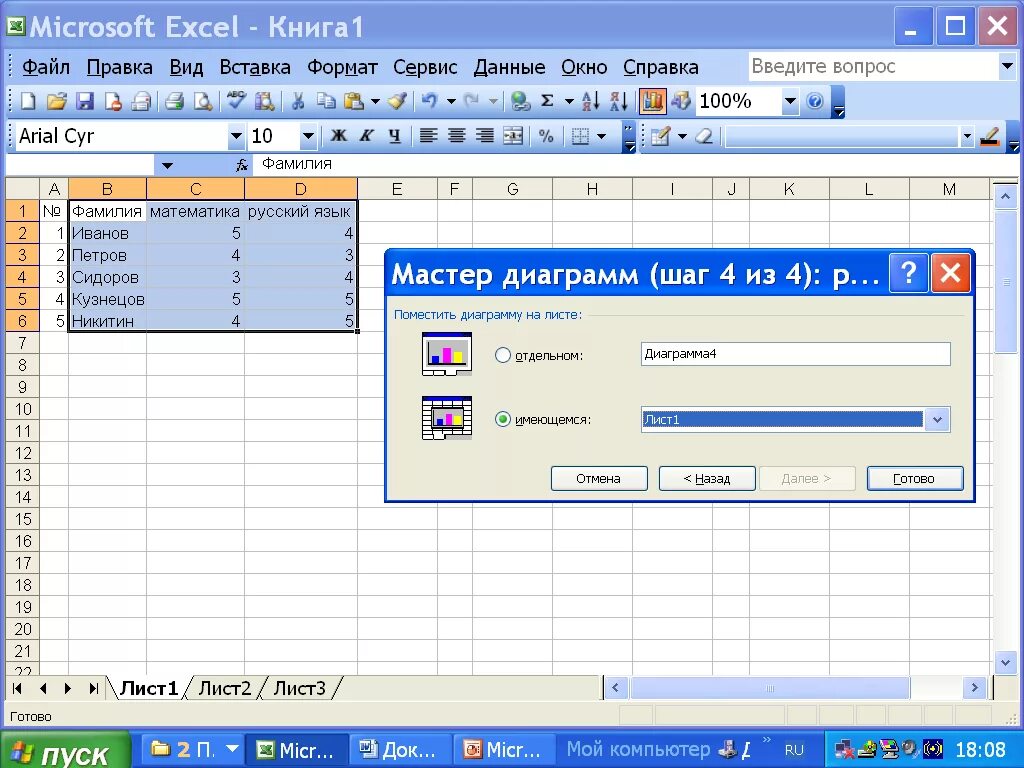Save the workbook with floppy disk icon
This screenshot has height=768, width=1024.
coord(85,101)
